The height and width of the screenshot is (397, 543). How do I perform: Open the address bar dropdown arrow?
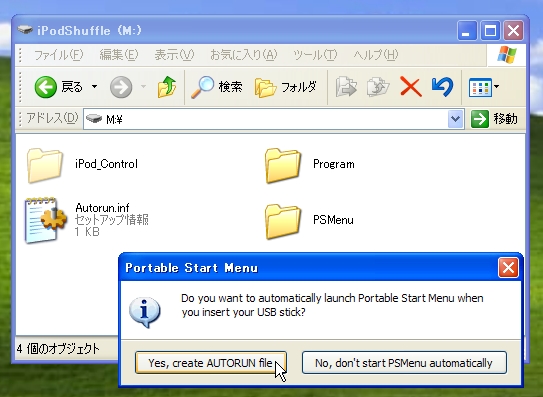pyautogui.click(x=455, y=119)
